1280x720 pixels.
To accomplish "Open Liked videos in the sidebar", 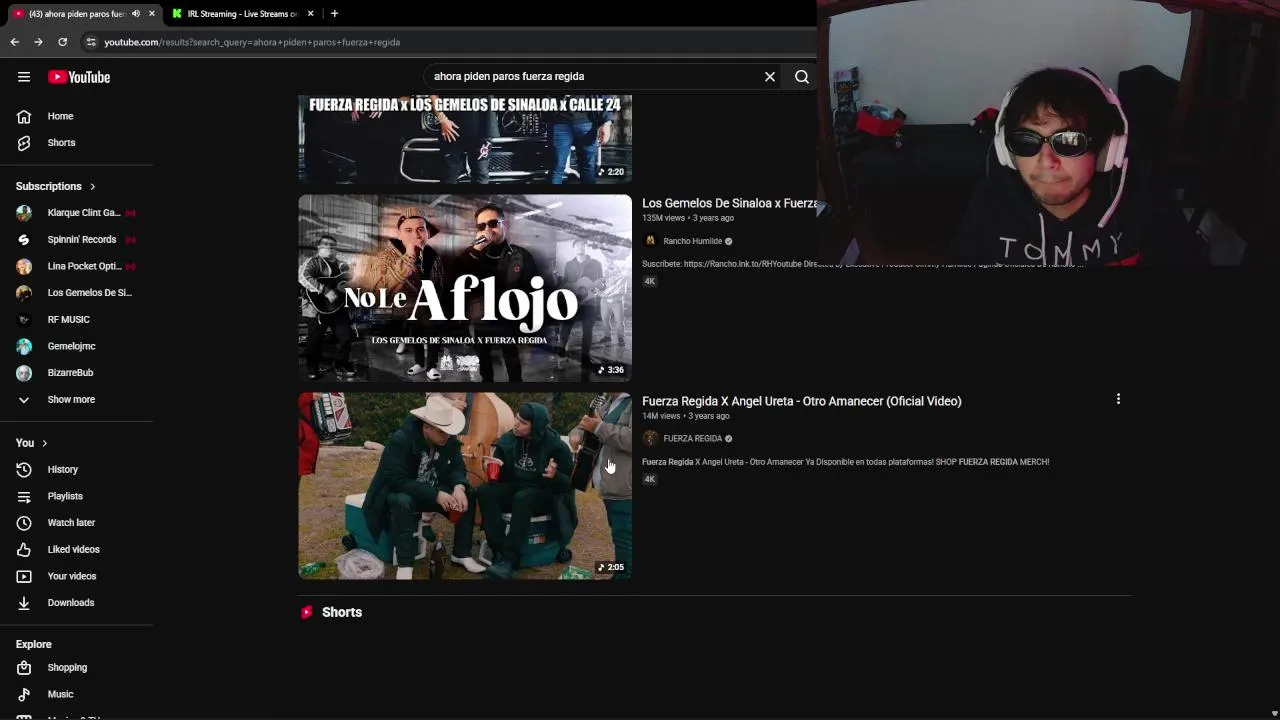I will pyautogui.click(x=76, y=550).
